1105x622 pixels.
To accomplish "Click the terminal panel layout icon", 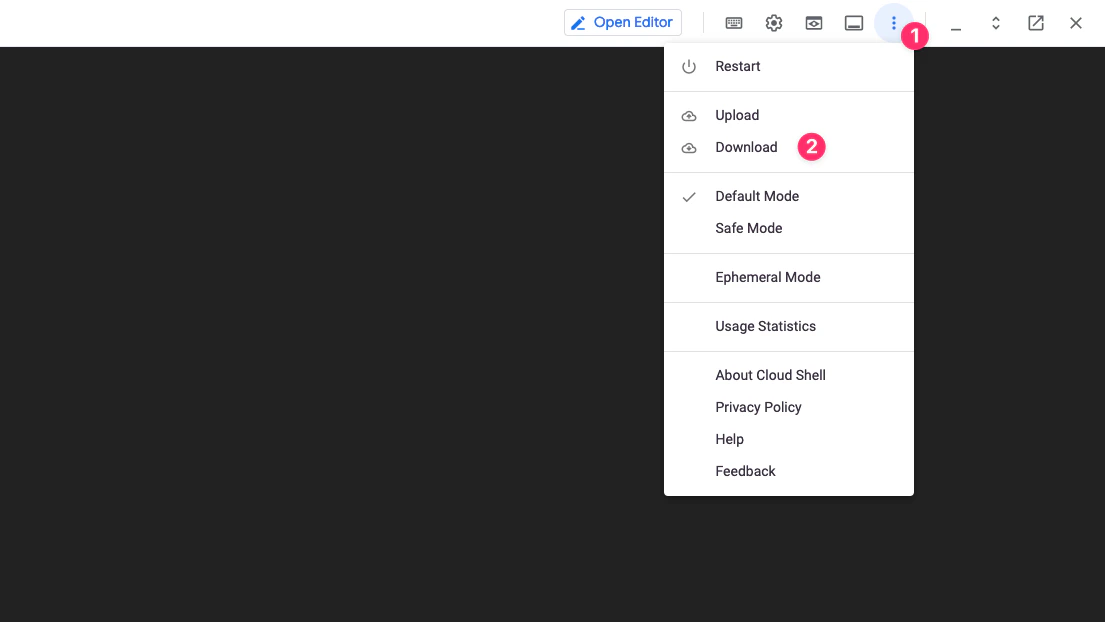I will click(x=854, y=22).
